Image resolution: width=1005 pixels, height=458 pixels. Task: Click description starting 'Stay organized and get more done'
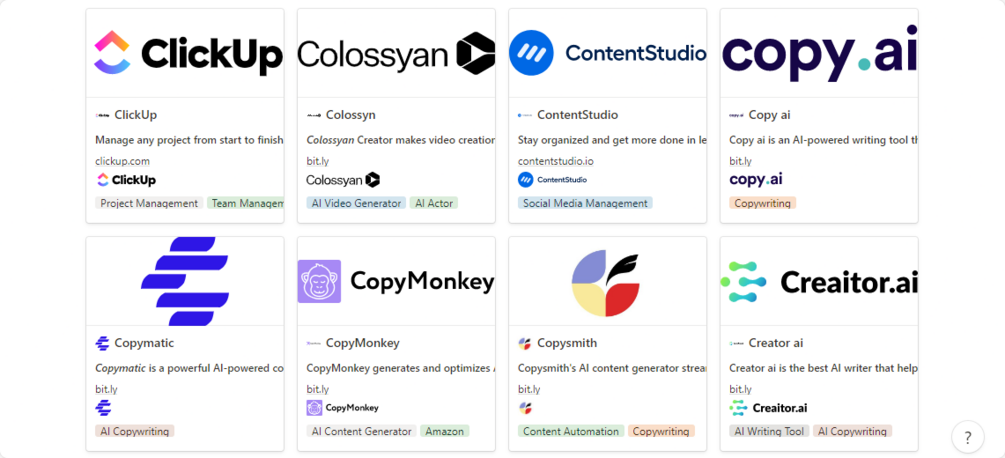click(x=612, y=140)
